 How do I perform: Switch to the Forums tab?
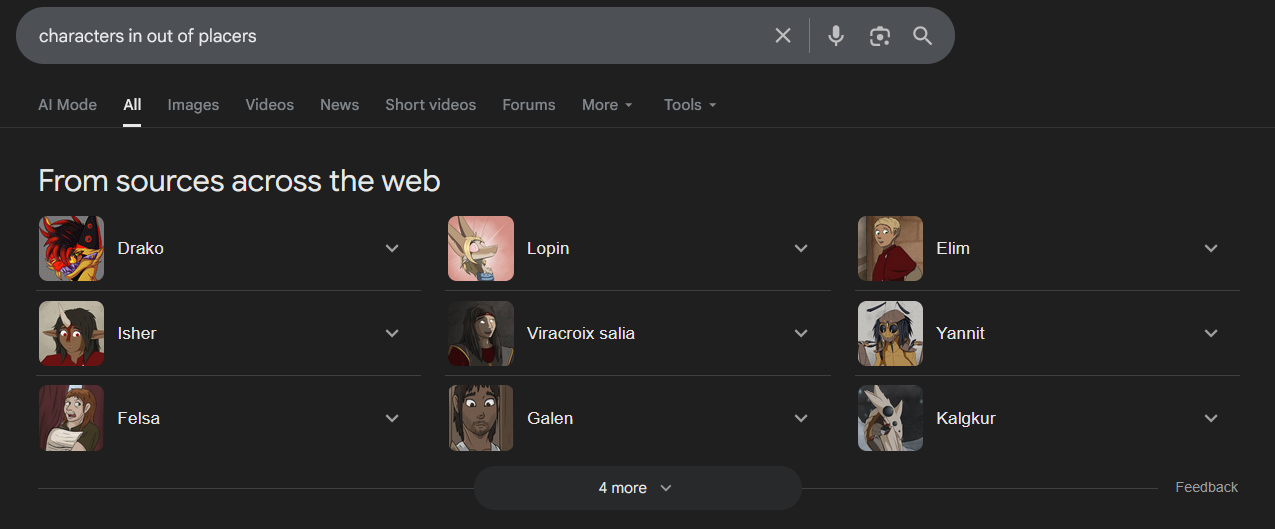[529, 104]
